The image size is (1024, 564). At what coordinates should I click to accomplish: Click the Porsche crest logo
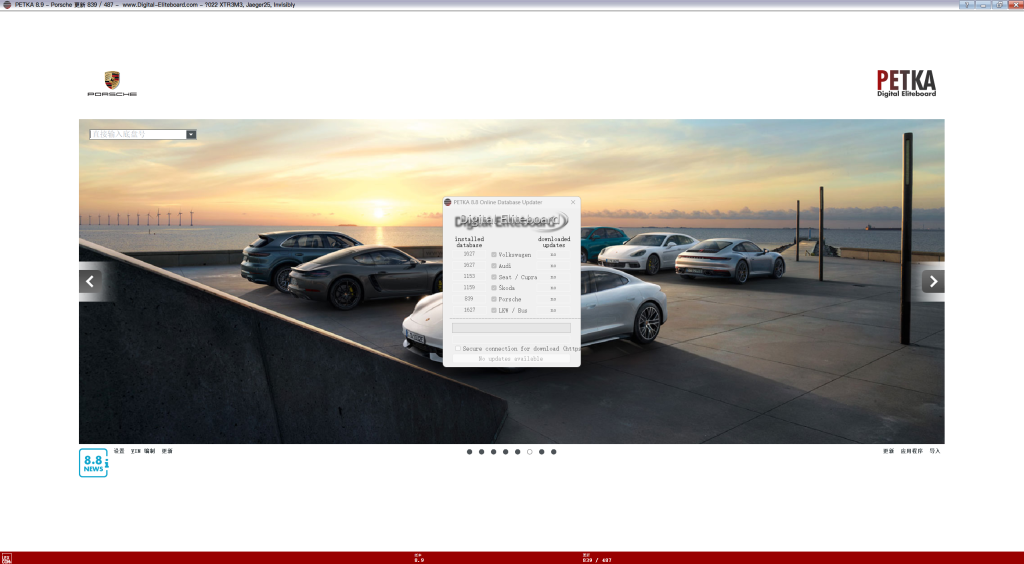112,81
